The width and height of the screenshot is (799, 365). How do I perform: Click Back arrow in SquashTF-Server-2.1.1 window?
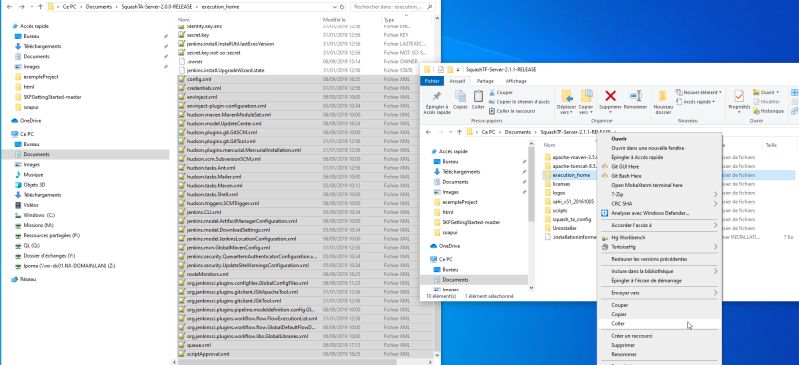(x=428, y=132)
